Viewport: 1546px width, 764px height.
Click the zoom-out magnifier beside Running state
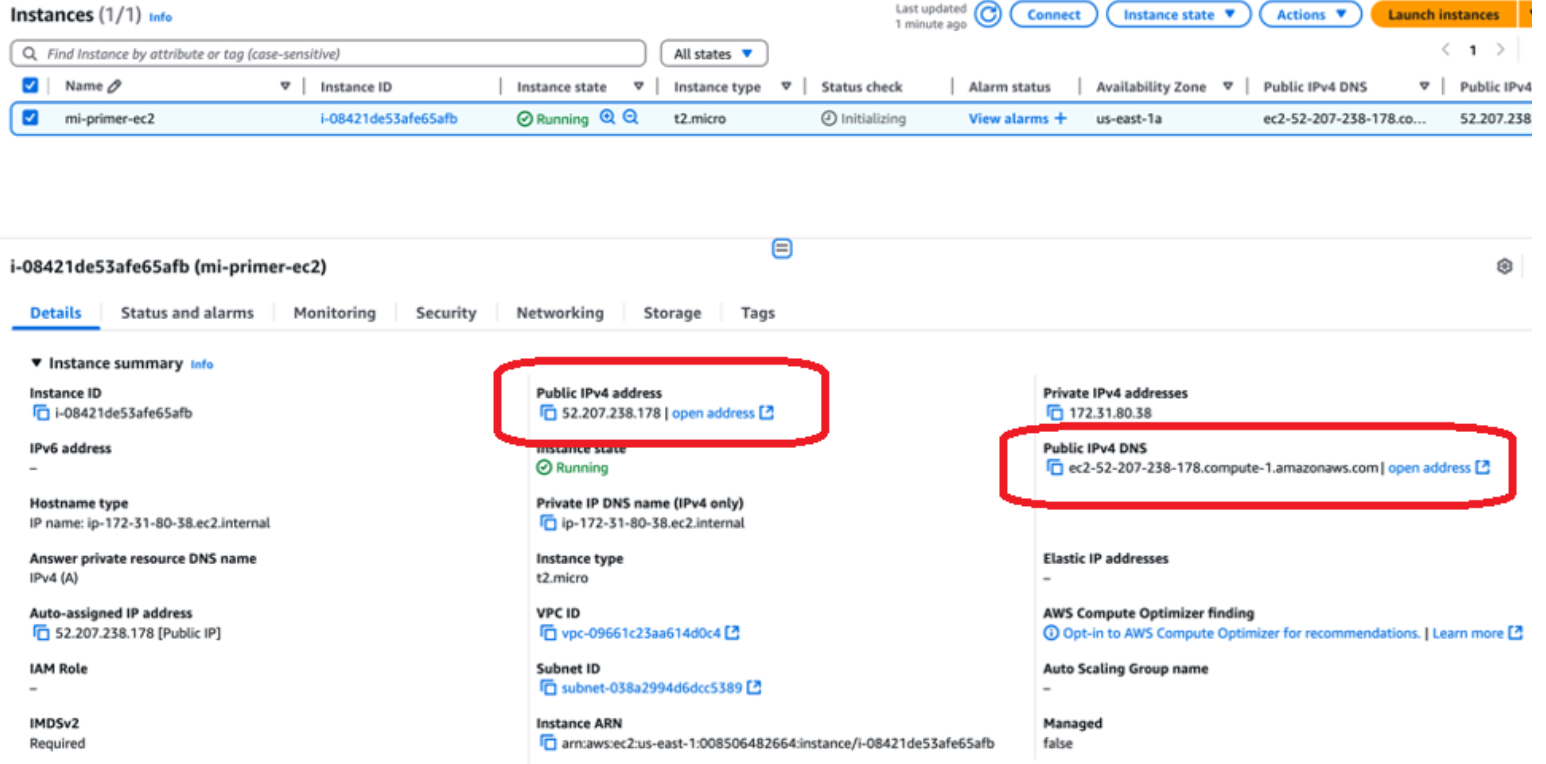(630, 118)
